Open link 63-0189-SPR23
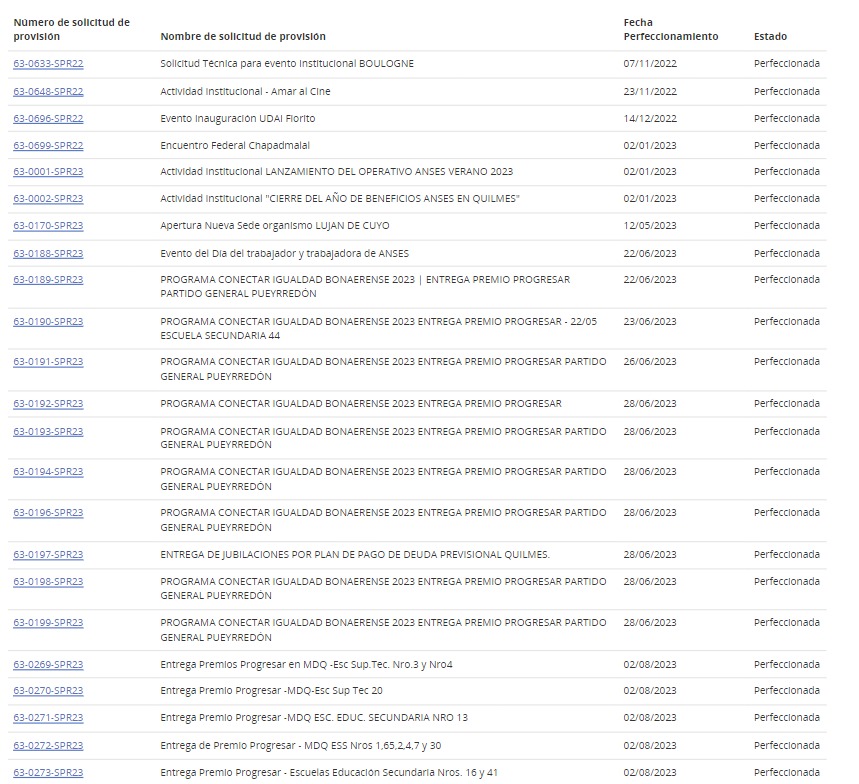This screenshot has width=859, height=784. (48, 280)
